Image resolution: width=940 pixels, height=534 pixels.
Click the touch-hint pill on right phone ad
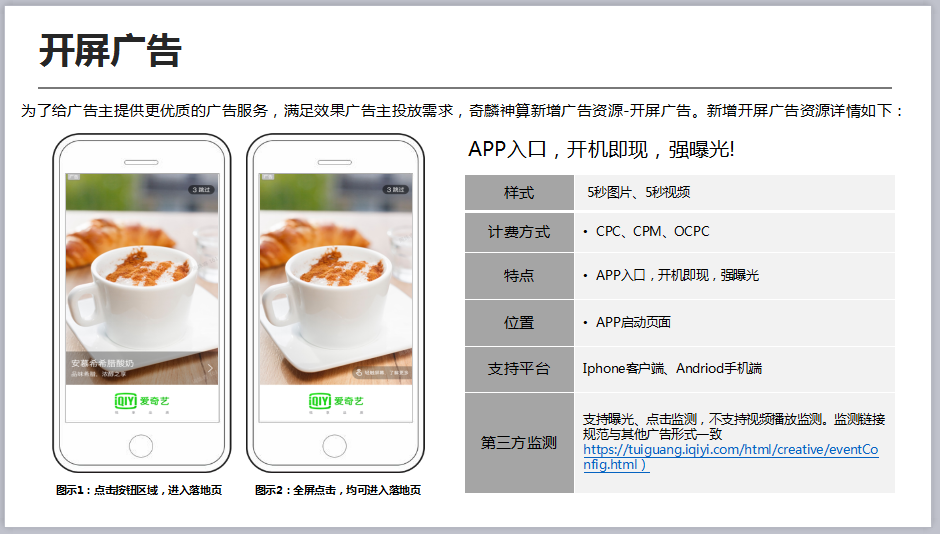click(x=381, y=372)
